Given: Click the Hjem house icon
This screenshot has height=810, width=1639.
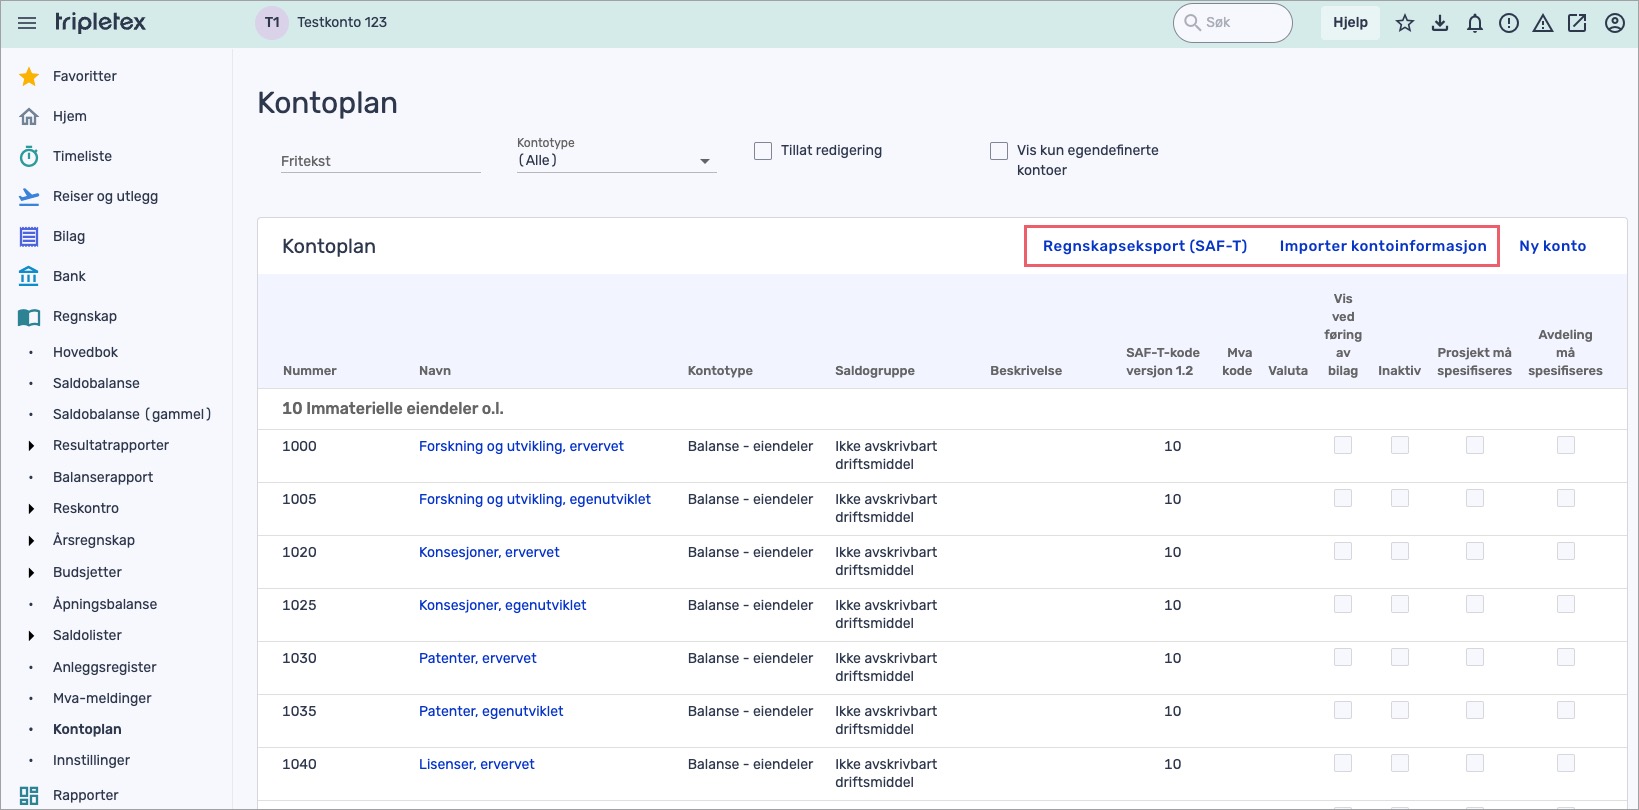Looking at the screenshot, I should [29, 116].
